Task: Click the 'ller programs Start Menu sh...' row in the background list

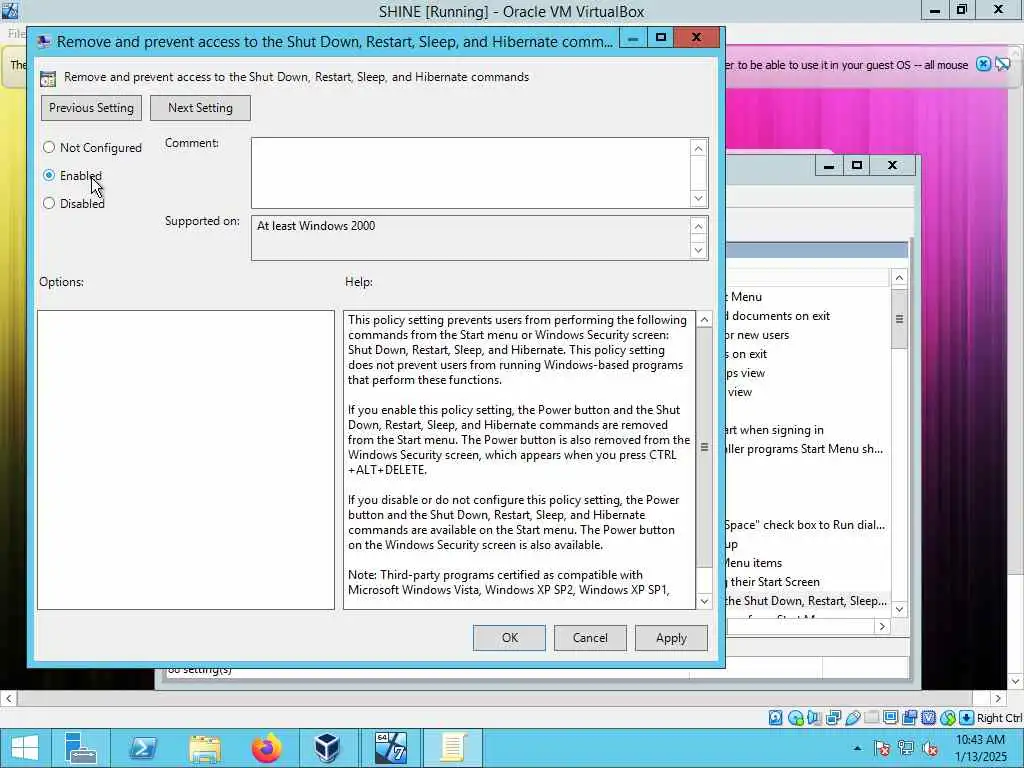Action: (x=807, y=449)
